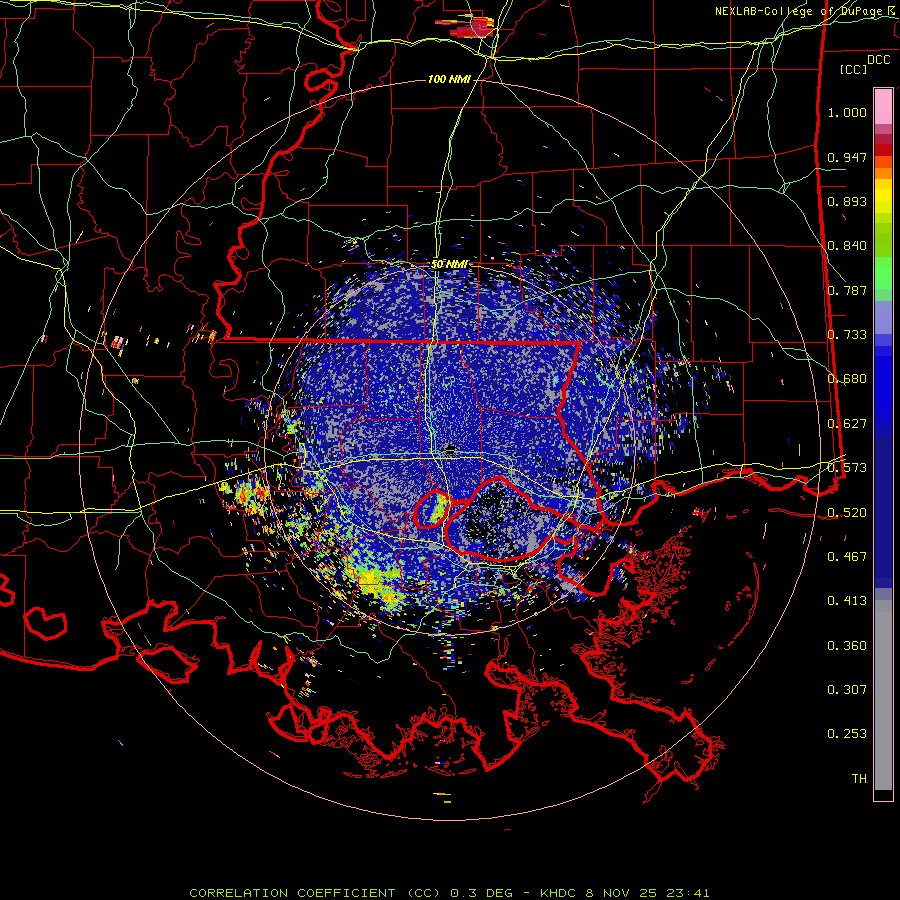Click the red-pink echo at the top edge of the map
900x900 pixels.
pyautogui.click(x=470, y=27)
